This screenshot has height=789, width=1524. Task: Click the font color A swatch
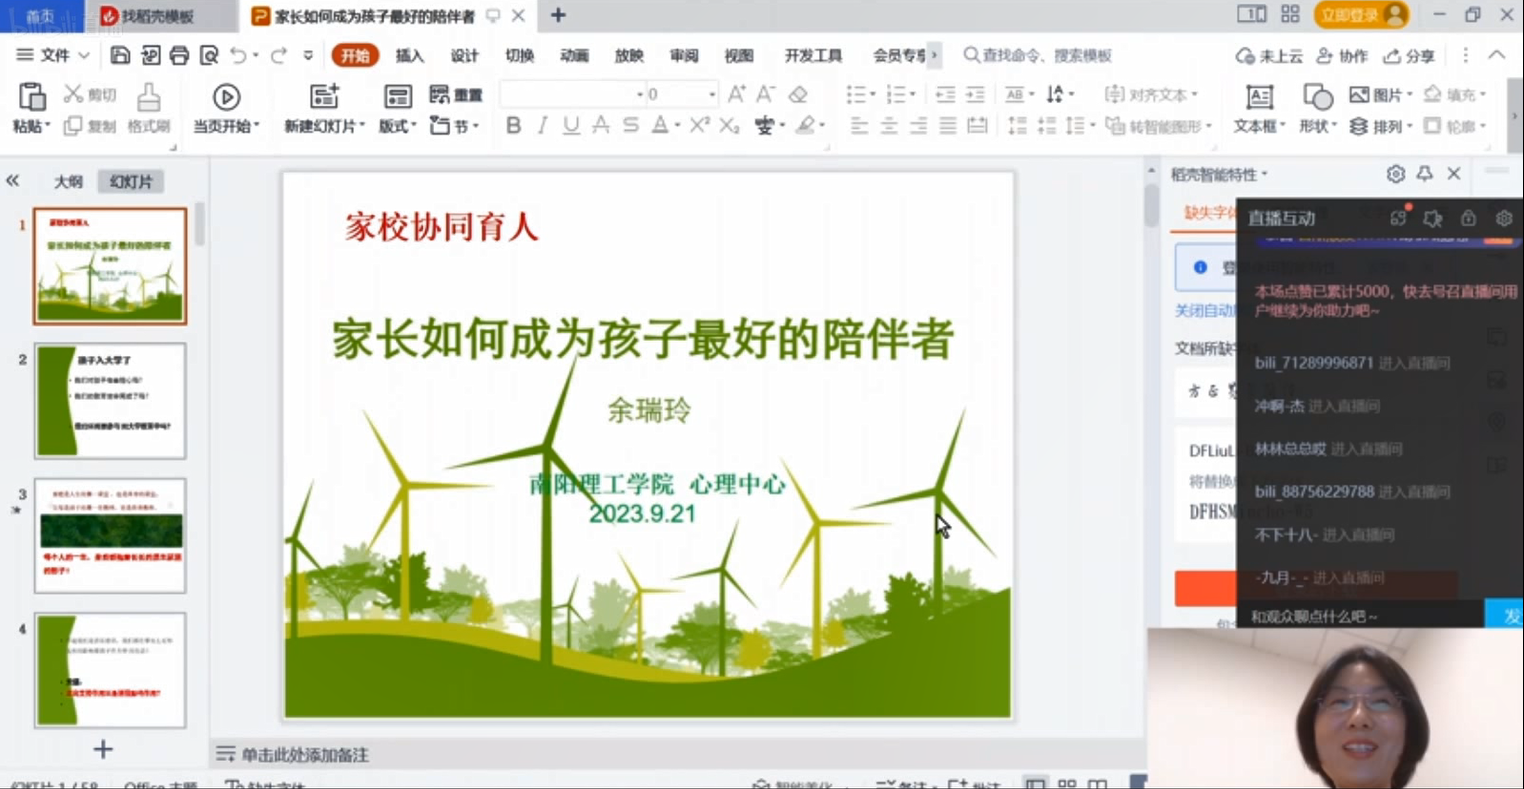tap(660, 126)
